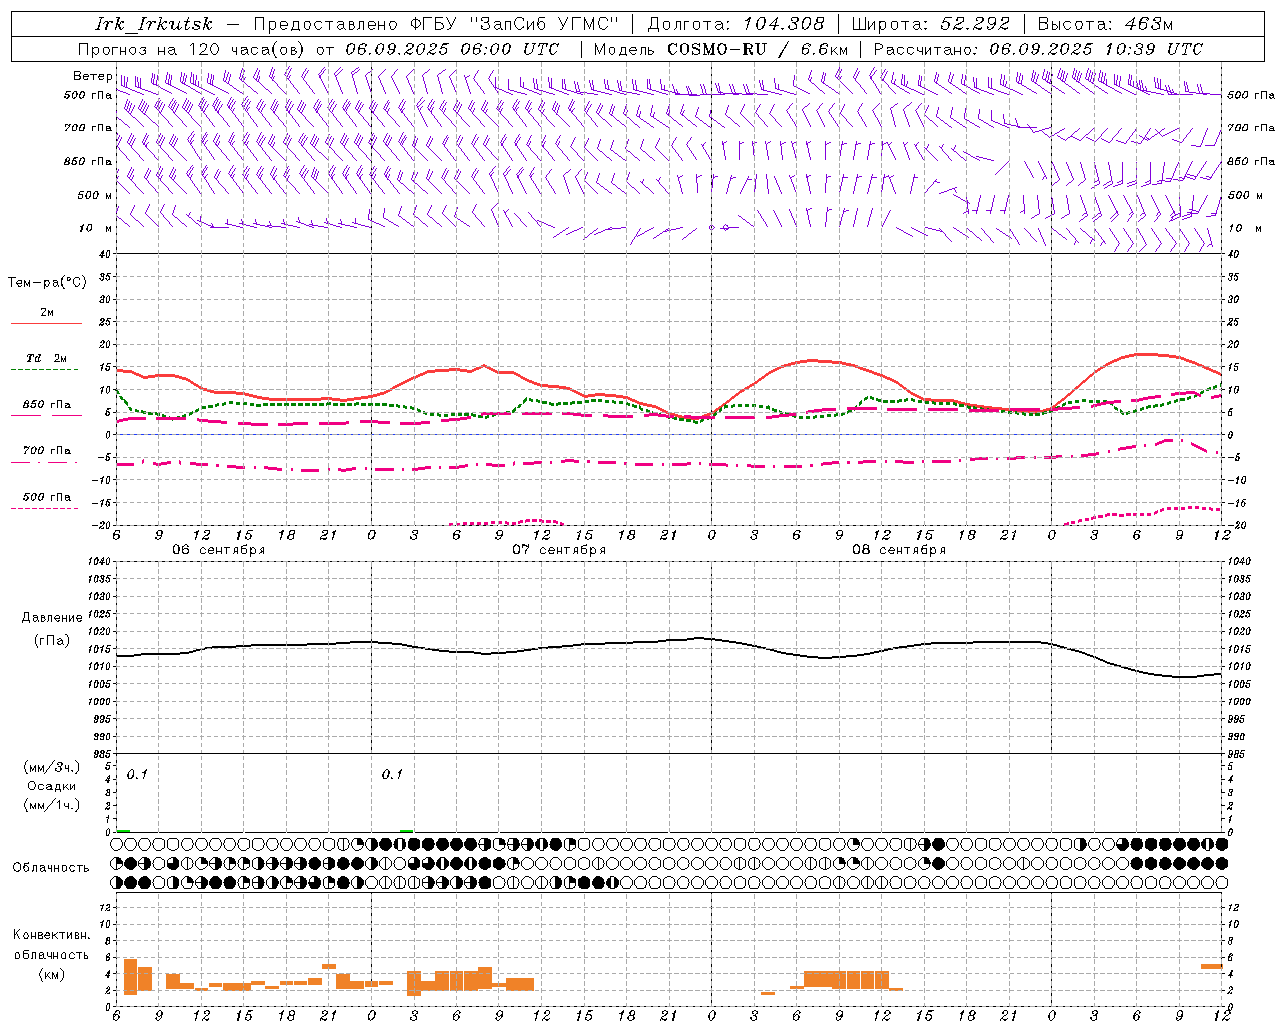1280x1024 pixels.
Task: Click the red solid '2м' legend line
Action: (x=46, y=324)
